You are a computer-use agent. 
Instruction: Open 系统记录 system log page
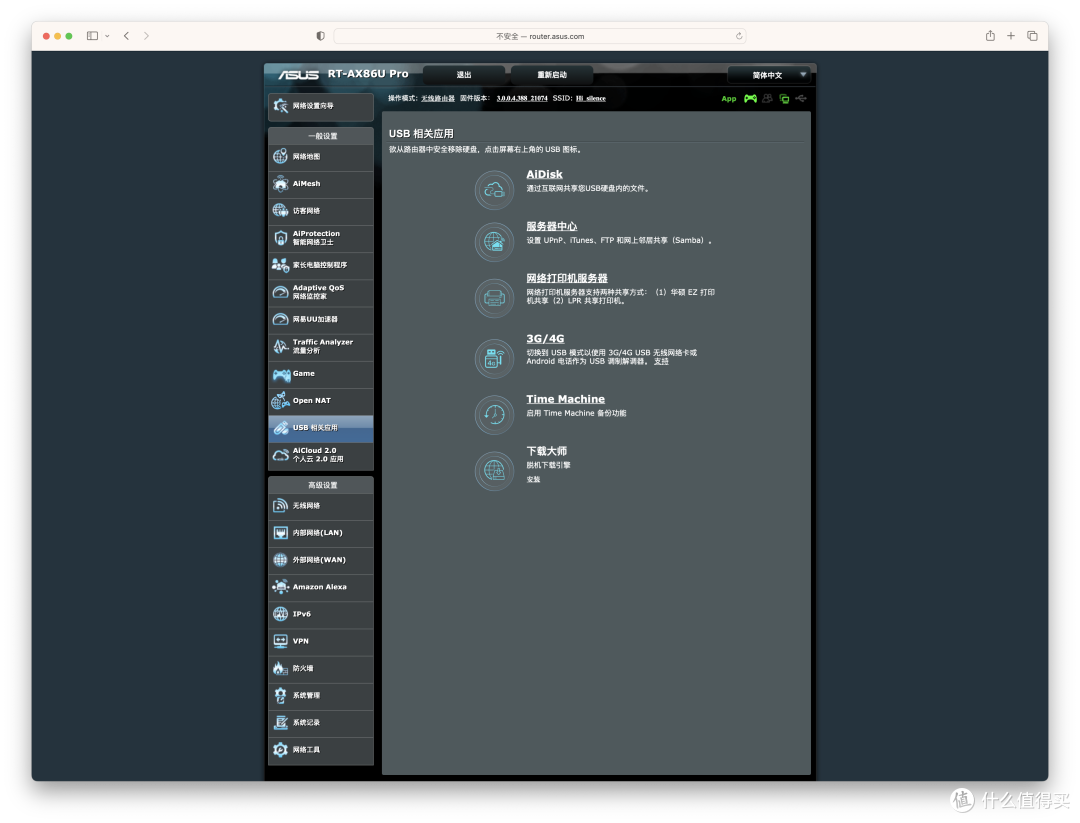320,723
